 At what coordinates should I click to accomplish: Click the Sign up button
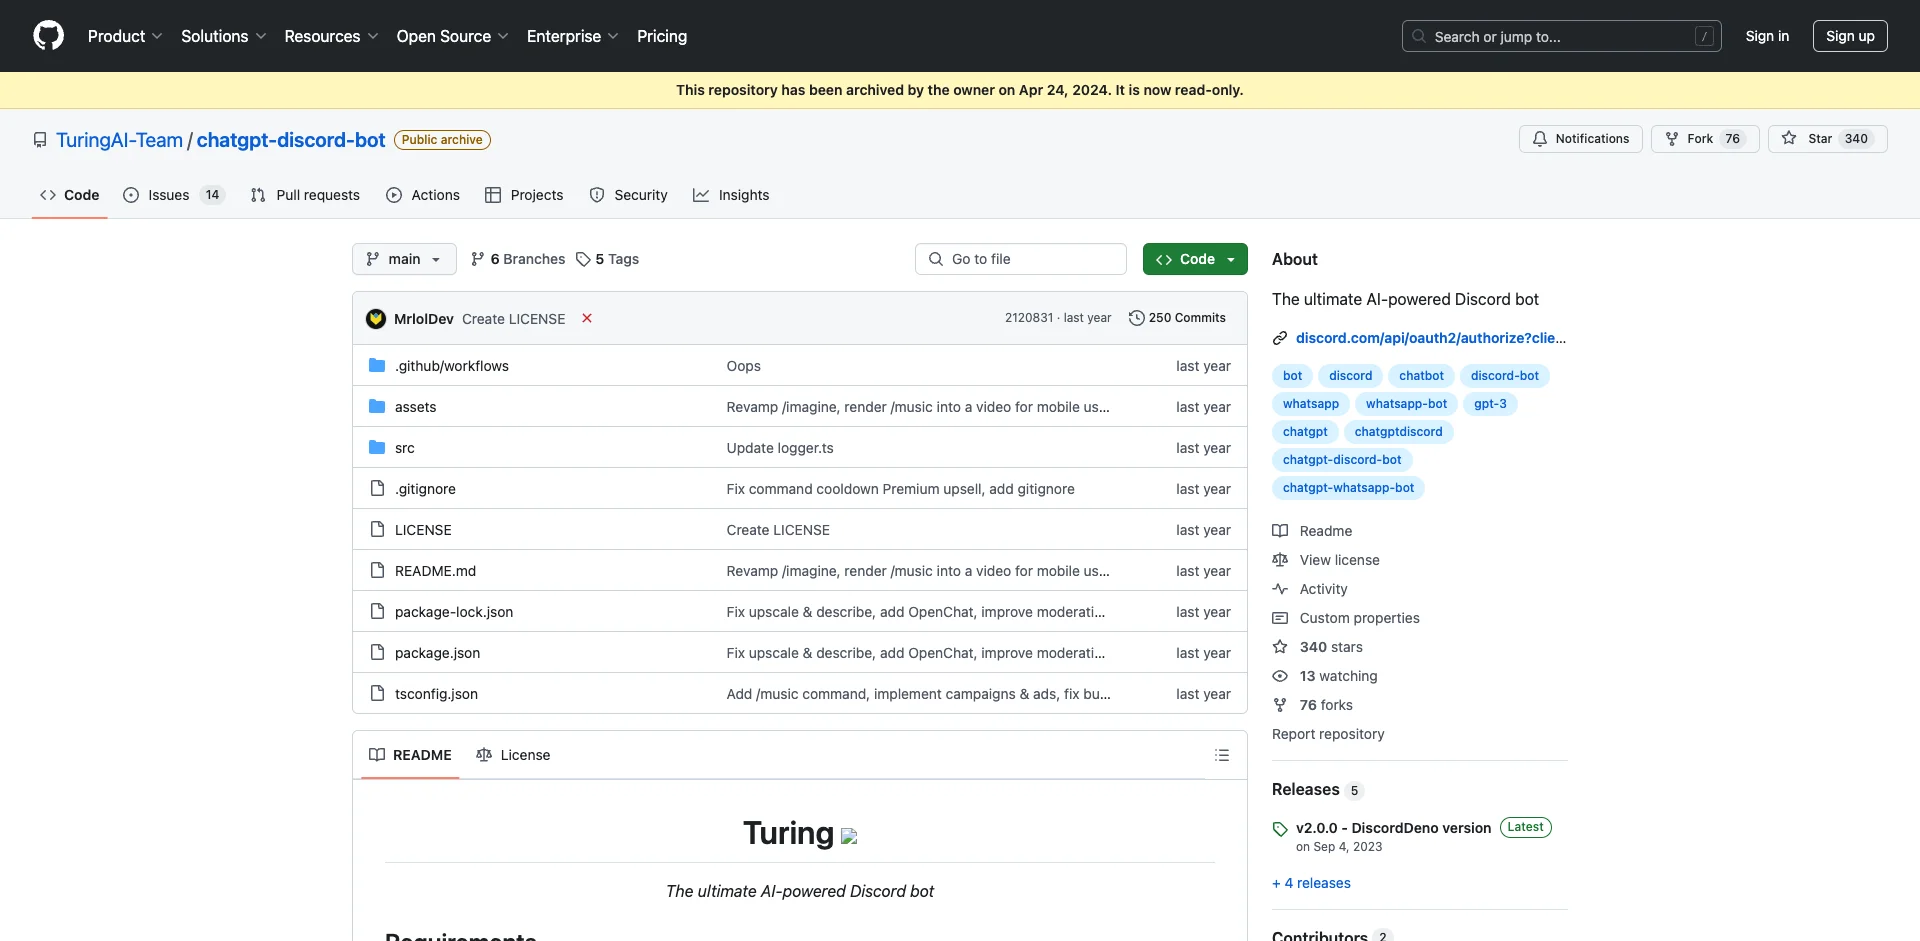click(1850, 36)
